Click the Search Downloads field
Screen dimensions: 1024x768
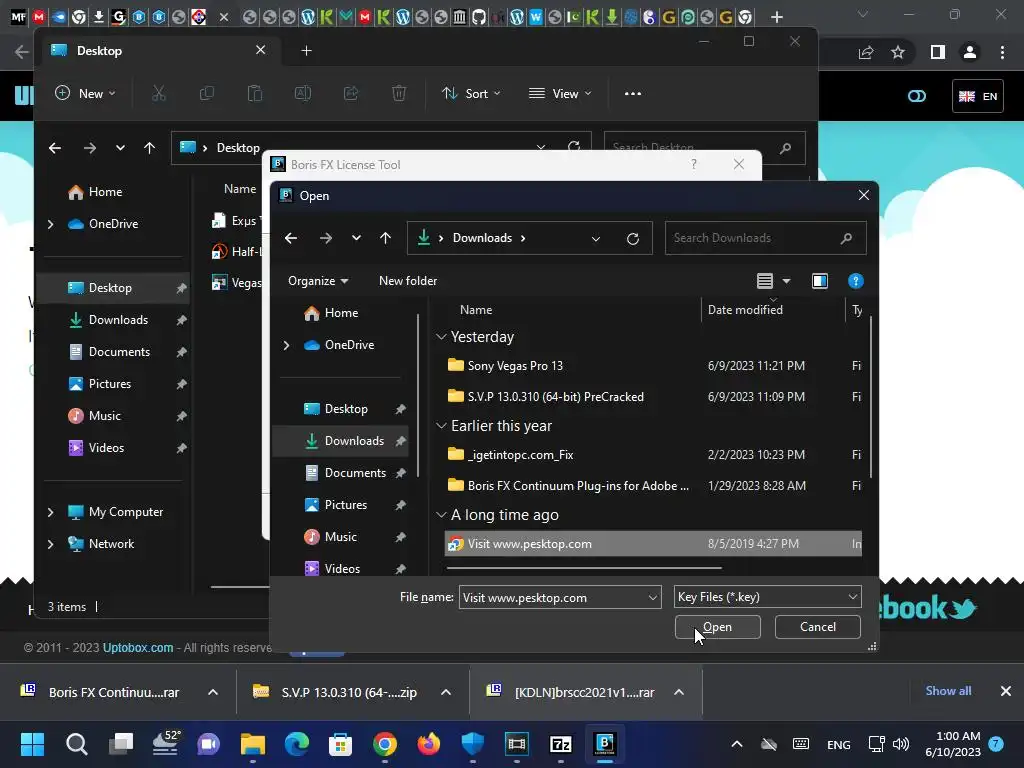[x=765, y=238]
